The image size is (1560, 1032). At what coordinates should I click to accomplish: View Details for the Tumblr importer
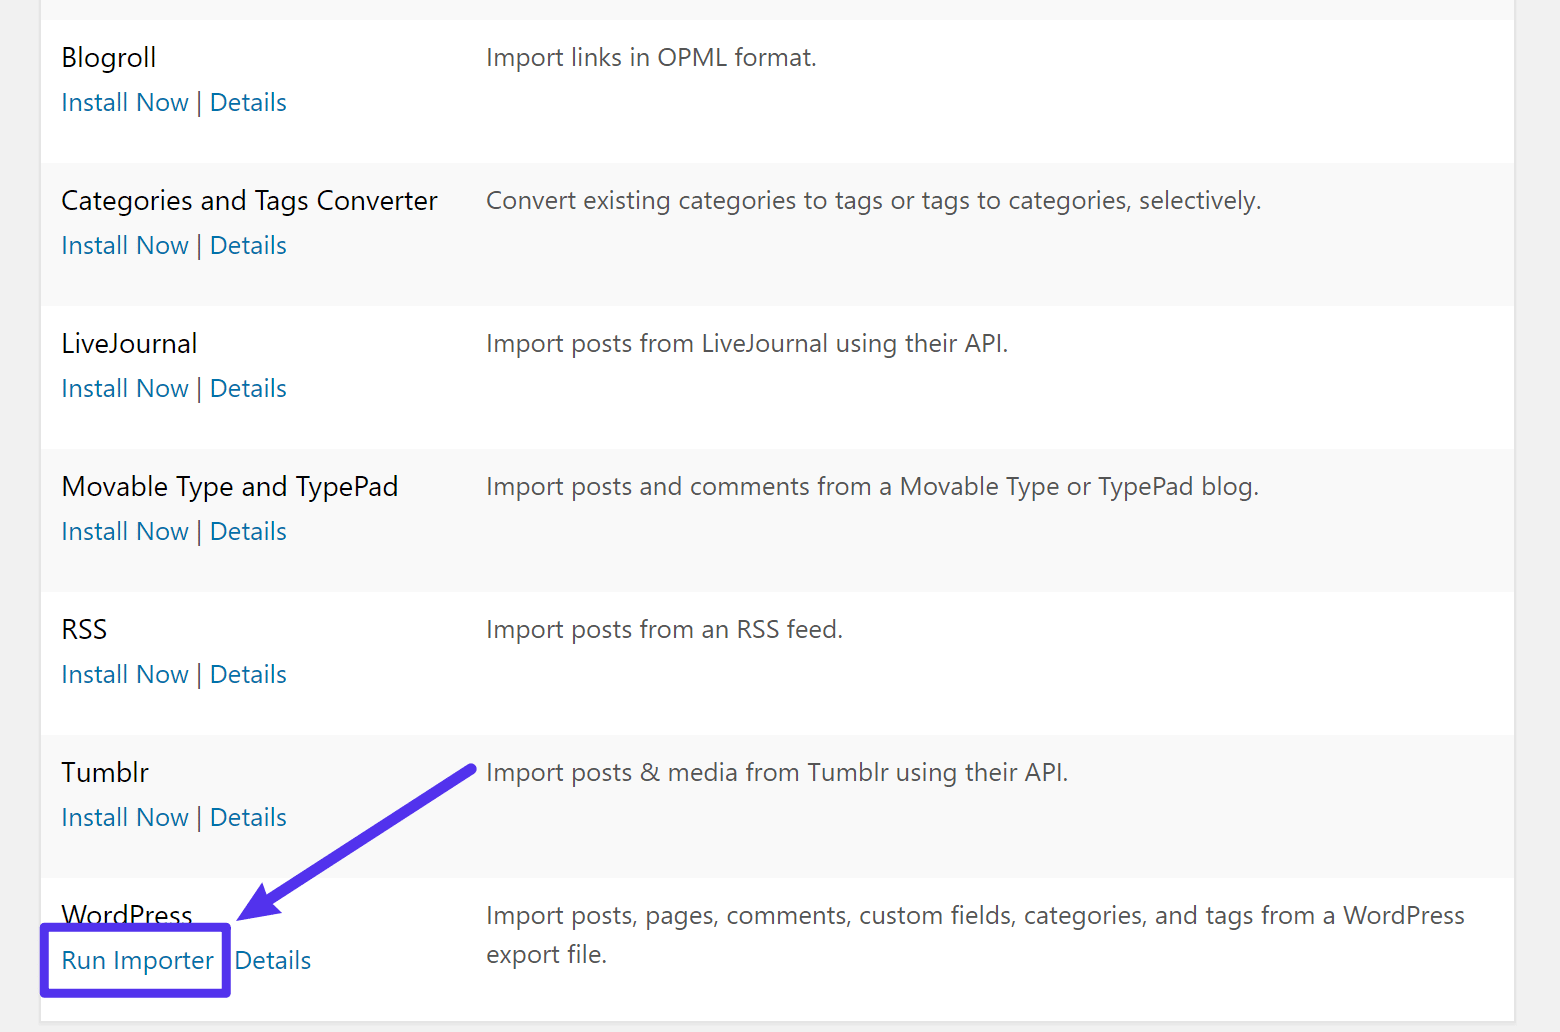[248, 817]
